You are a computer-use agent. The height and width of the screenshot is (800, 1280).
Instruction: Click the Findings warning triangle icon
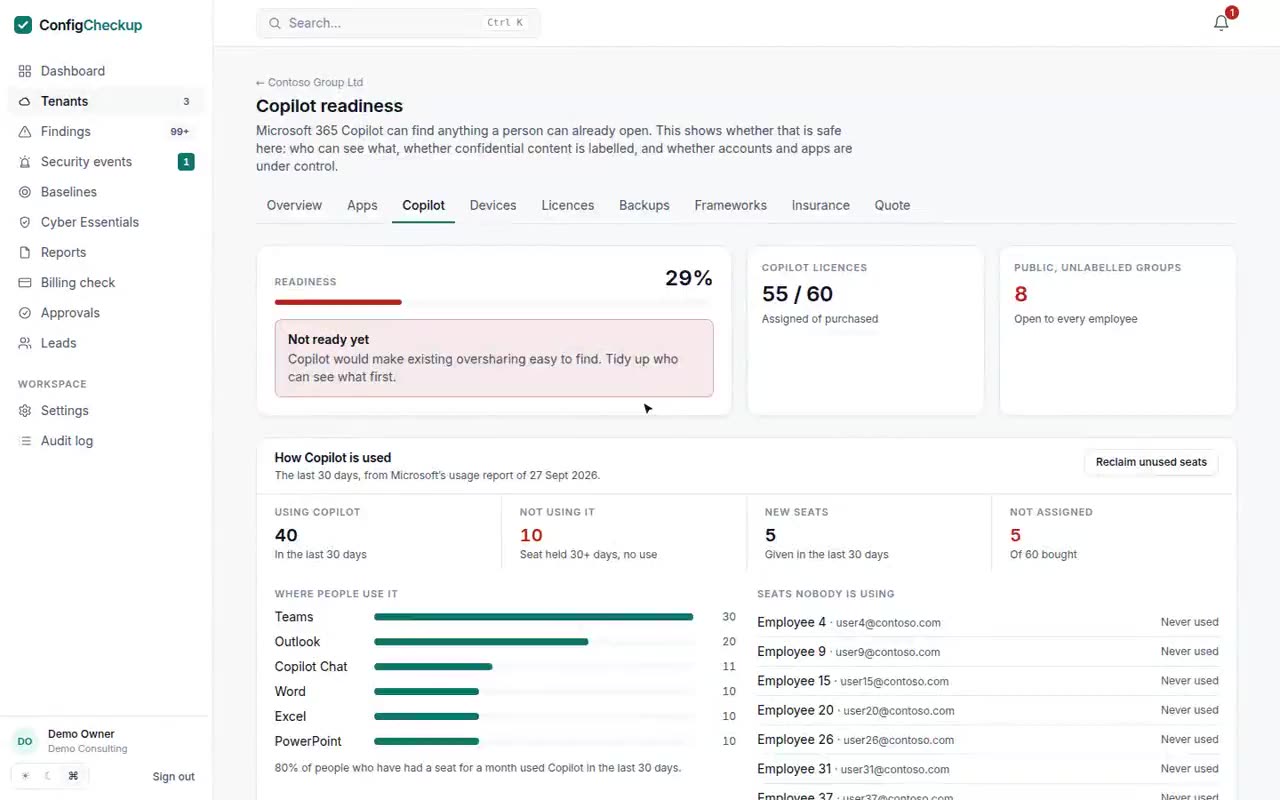25,131
